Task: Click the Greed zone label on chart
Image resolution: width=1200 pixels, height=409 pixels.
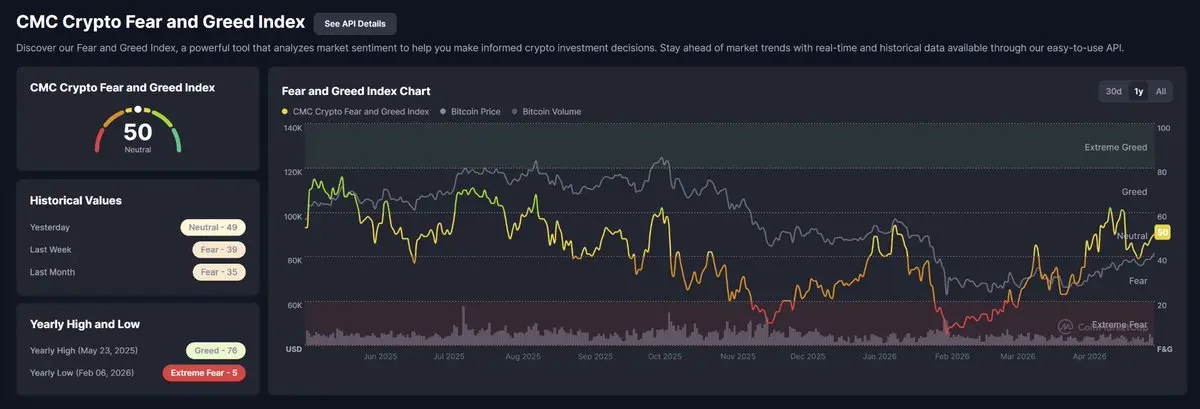Action: click(x=1135, y=191)
